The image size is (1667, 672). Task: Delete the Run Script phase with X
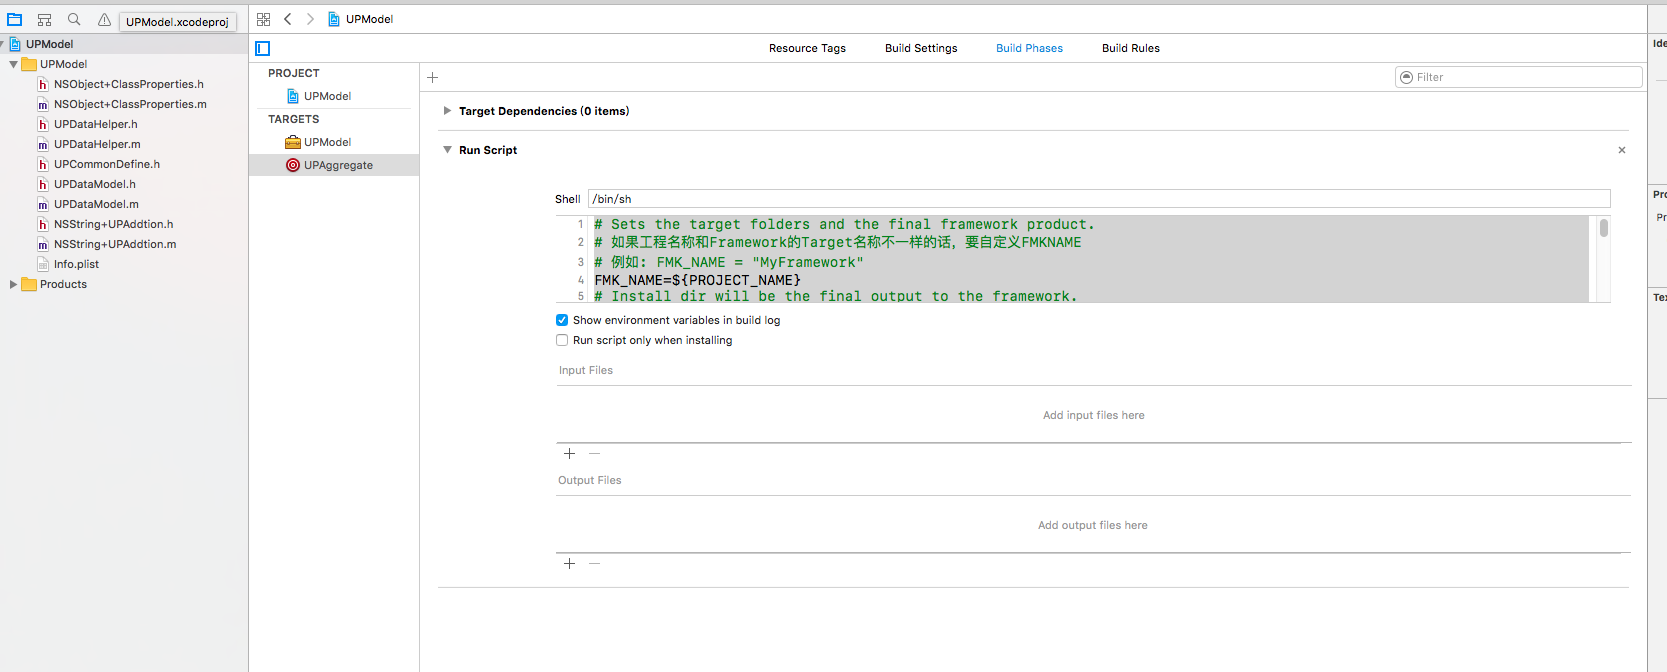coord(1622,150)
